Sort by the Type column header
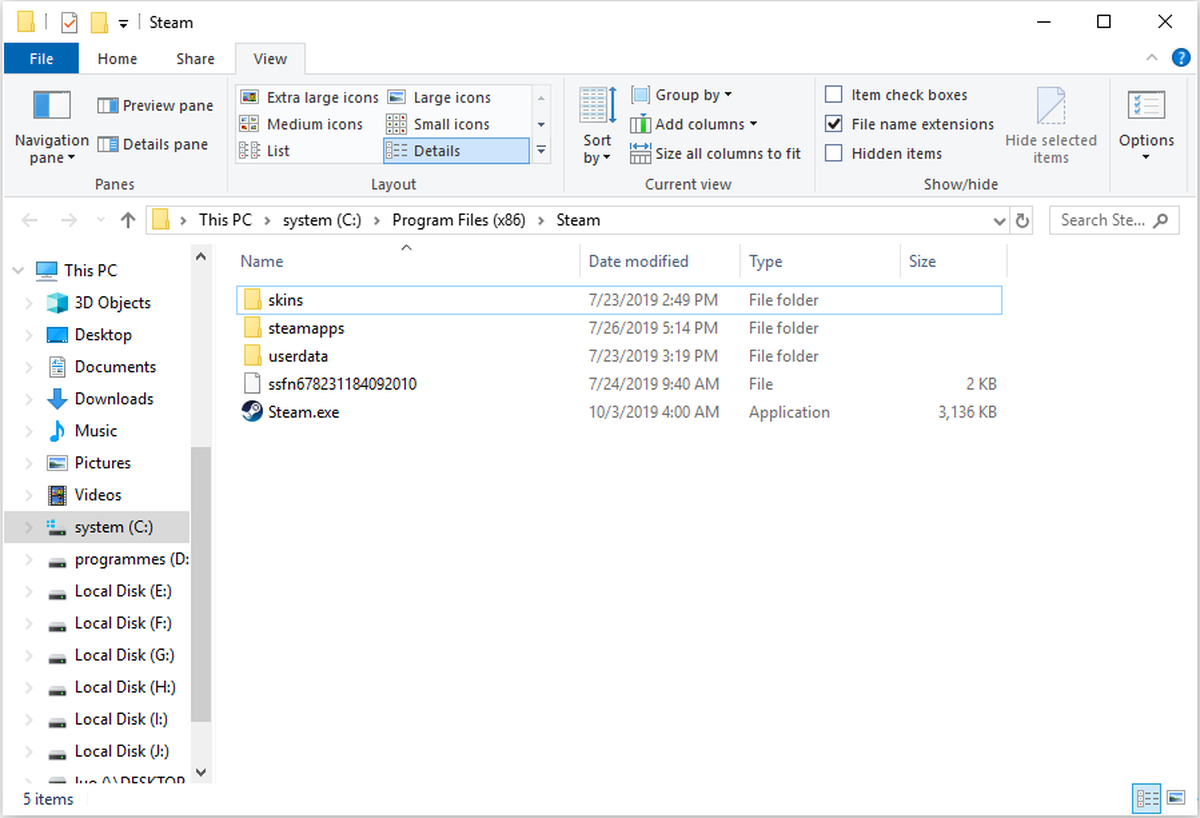This screenshot has width=1200, height=818. (x=820, y=261)
